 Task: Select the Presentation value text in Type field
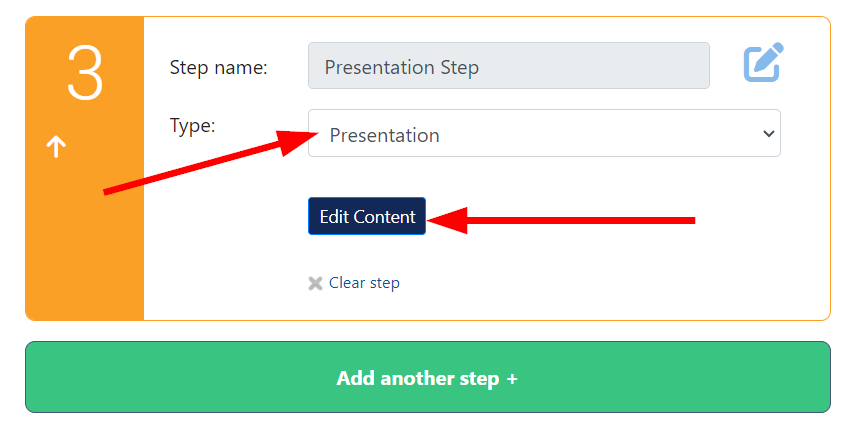pos(384,135)
